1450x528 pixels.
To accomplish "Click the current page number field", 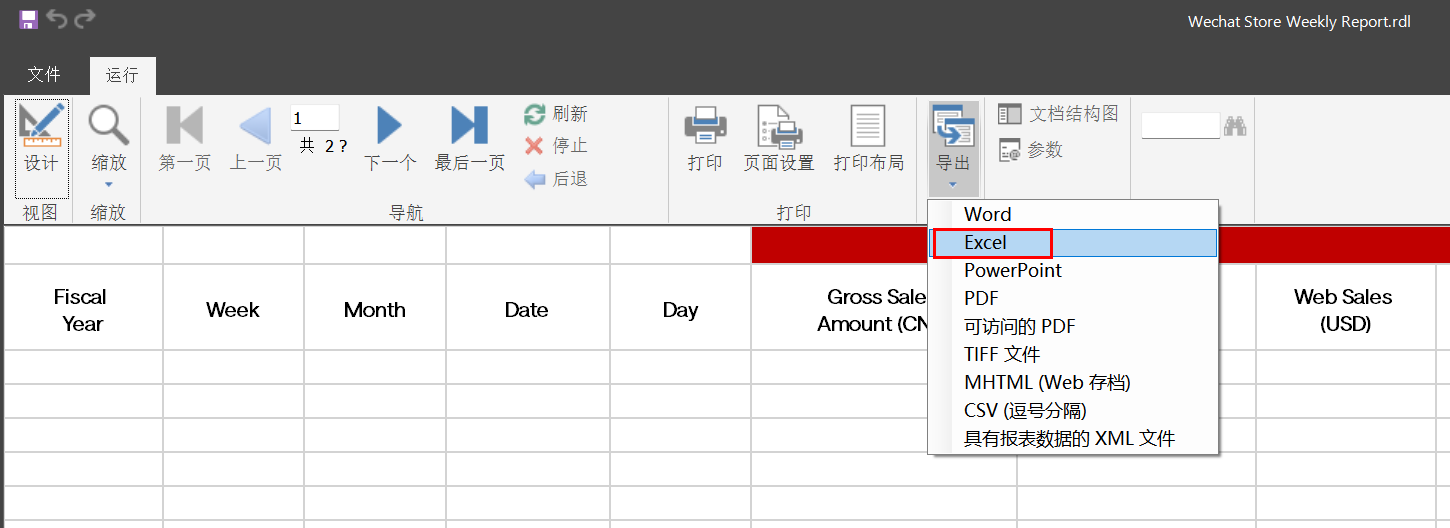I will pos(314,118).
